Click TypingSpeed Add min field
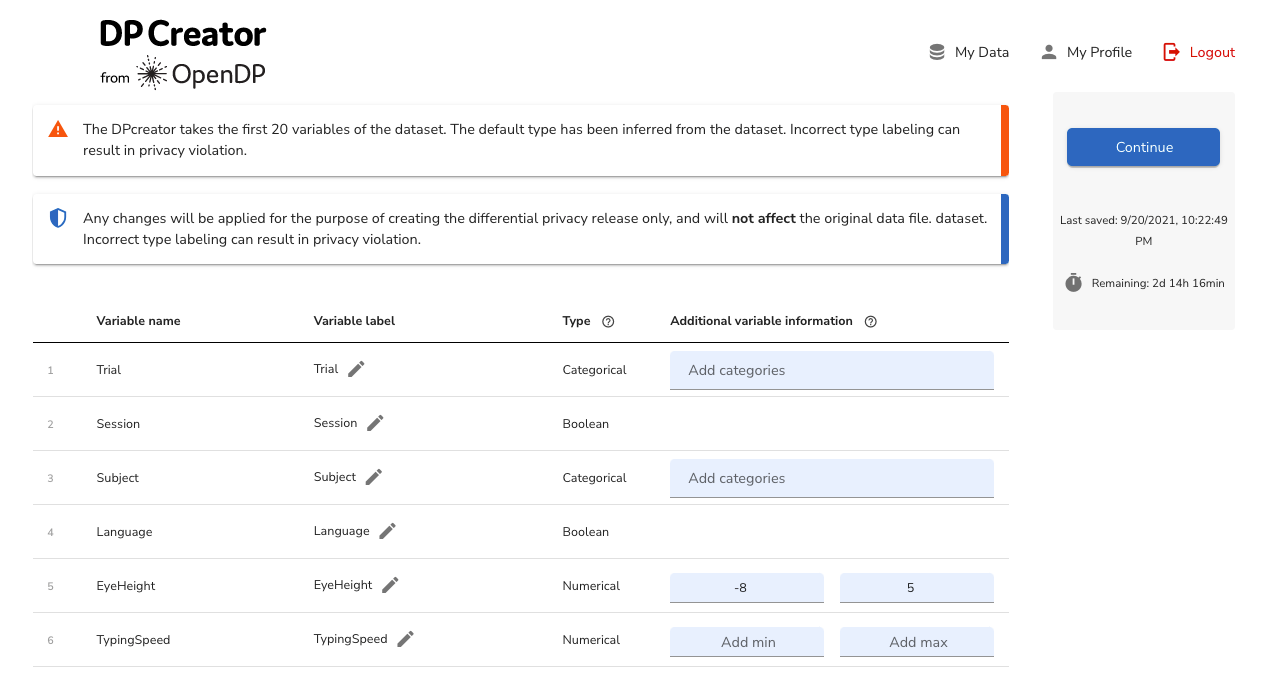 746,642
